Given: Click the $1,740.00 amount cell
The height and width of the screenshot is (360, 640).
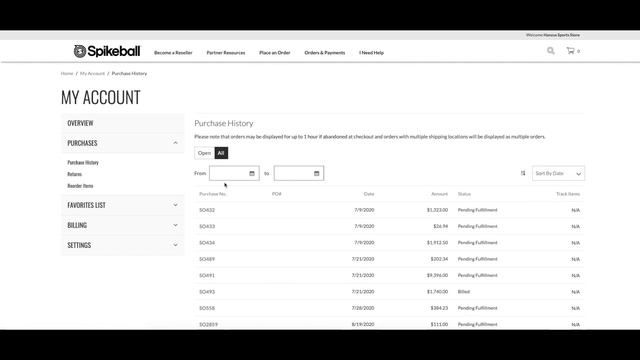Looking at the screenshot, I should [x=437, y=292].
